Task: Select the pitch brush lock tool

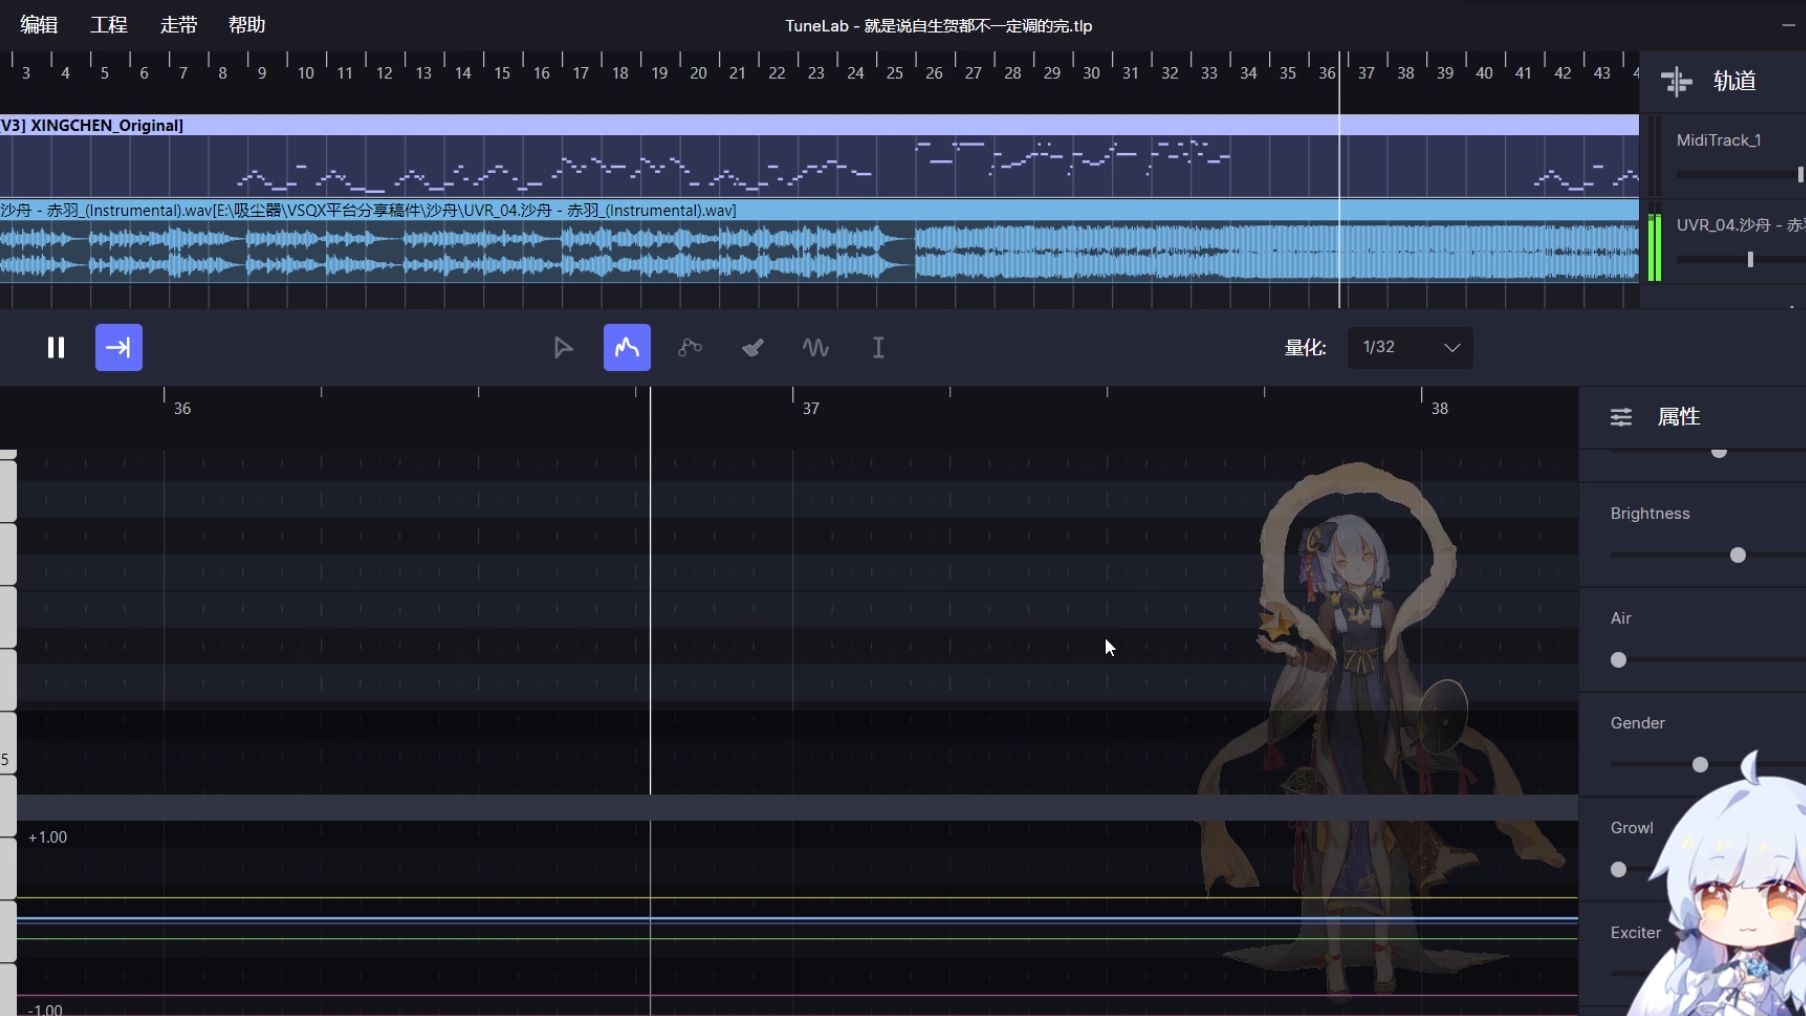Action: point(753,347)
